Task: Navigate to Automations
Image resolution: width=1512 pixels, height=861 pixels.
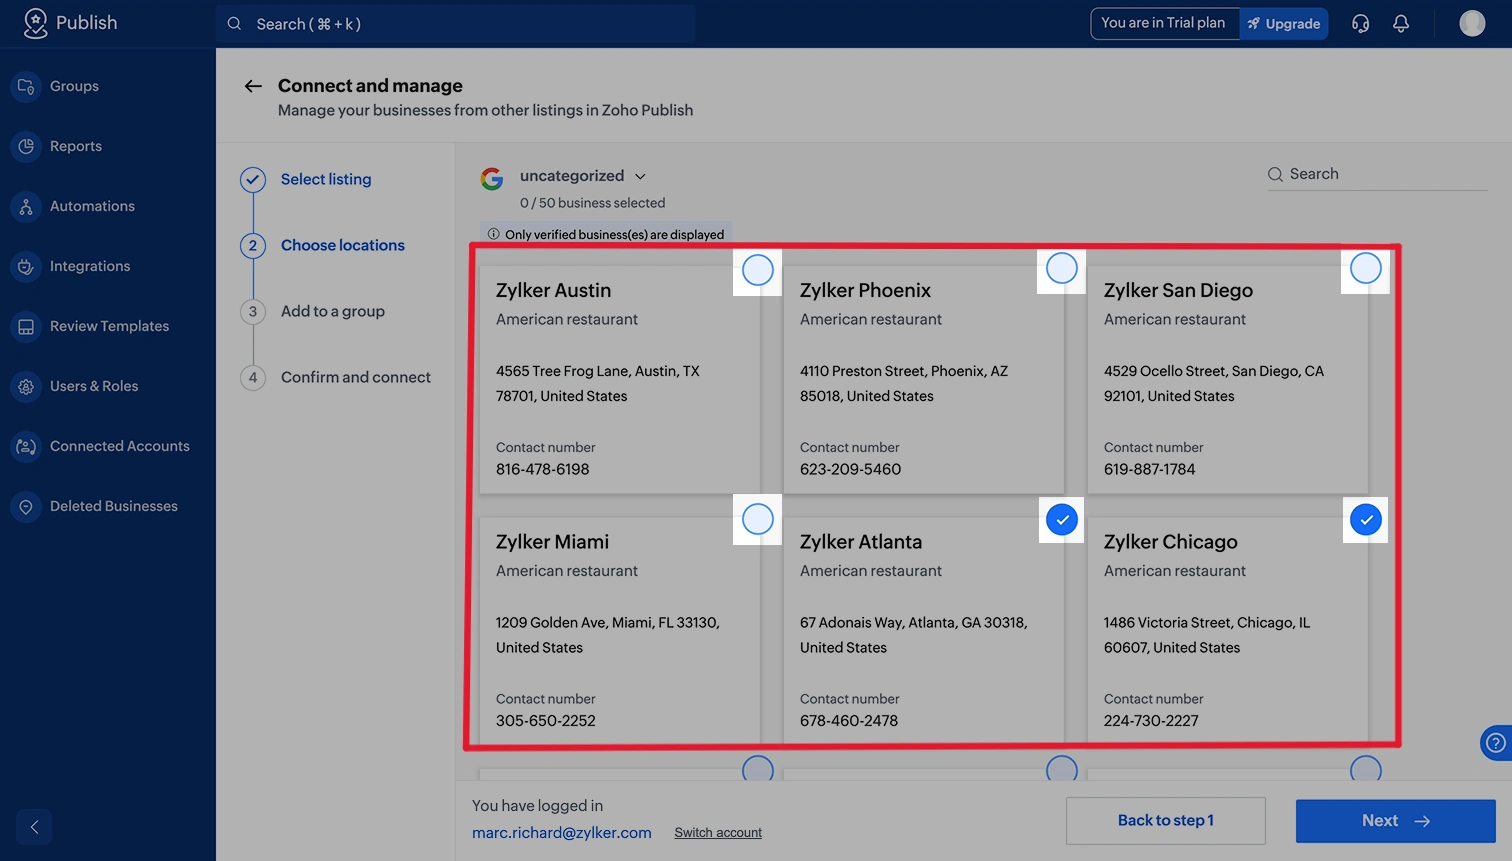Action: pyautogui.click(x=92, y=206)
